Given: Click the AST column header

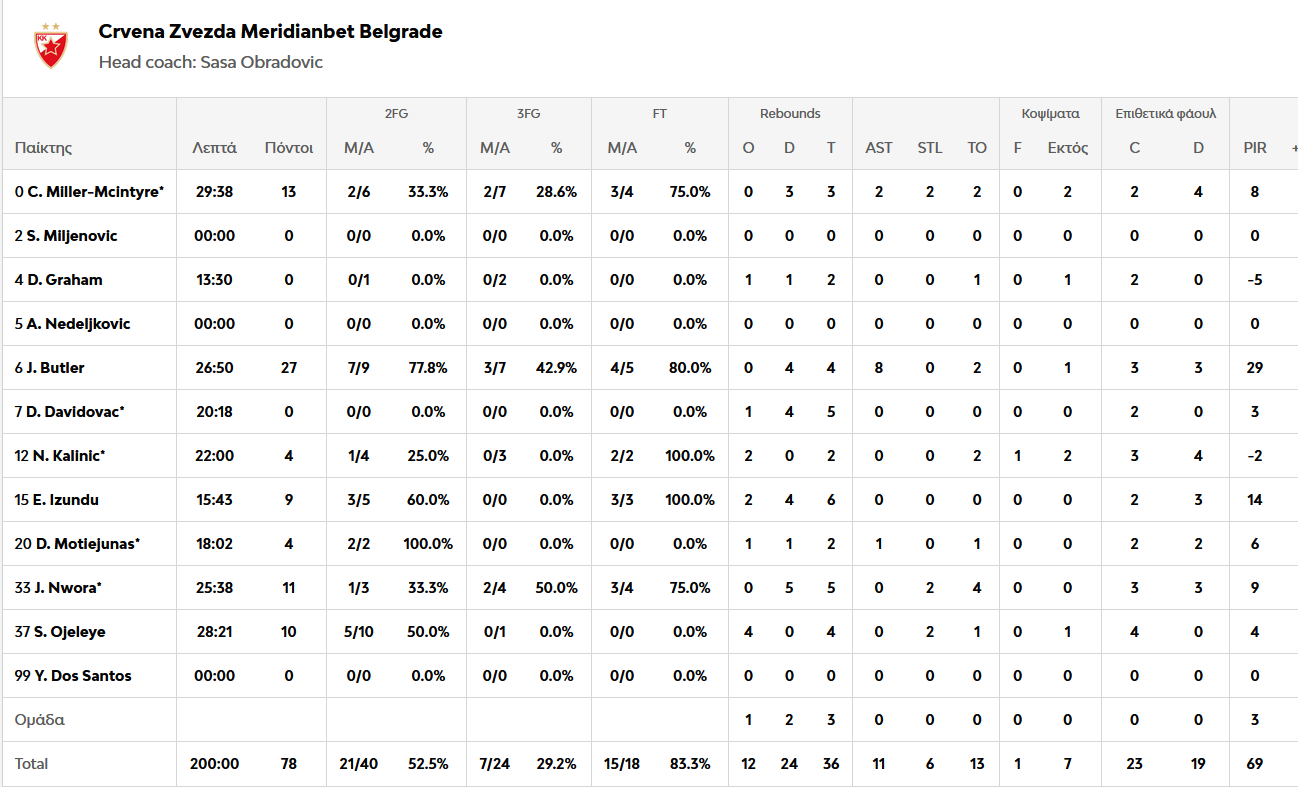Looking at the screenshot, I should 879,148.
